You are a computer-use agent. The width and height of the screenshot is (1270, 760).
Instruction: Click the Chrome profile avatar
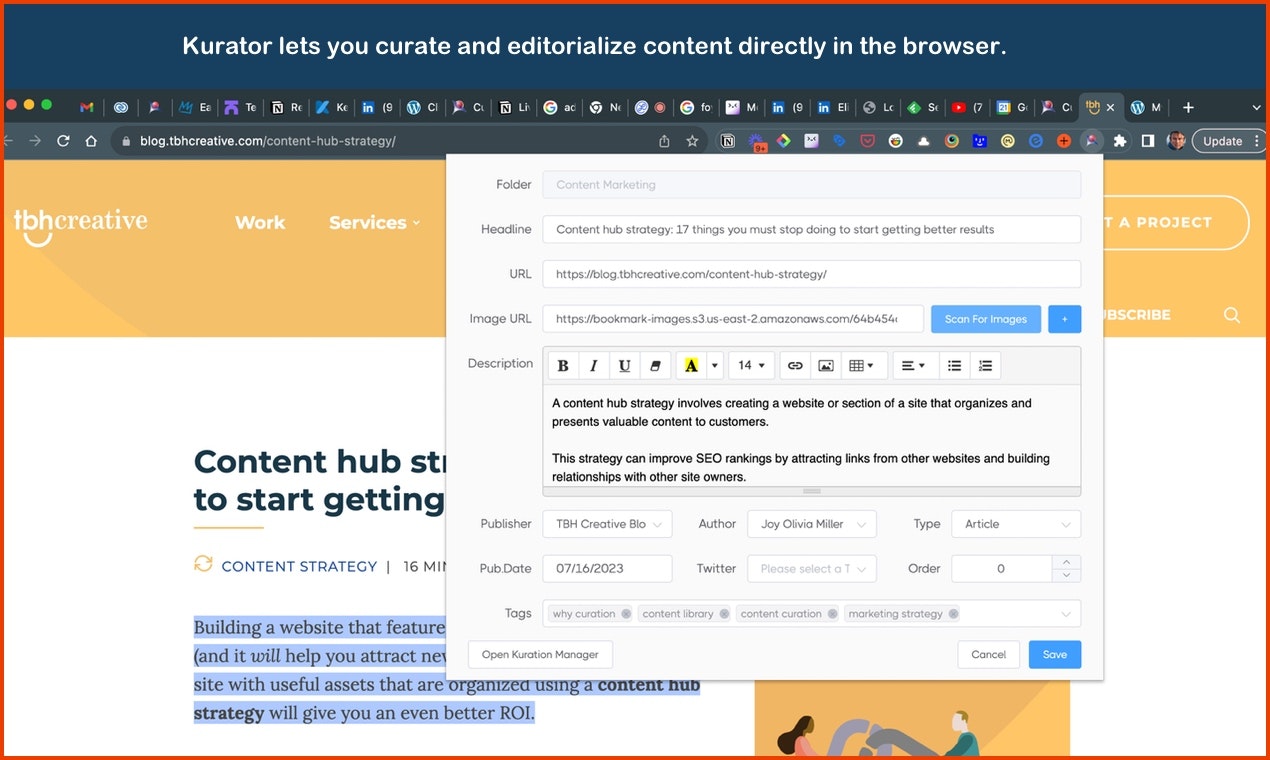point(1176,141)
